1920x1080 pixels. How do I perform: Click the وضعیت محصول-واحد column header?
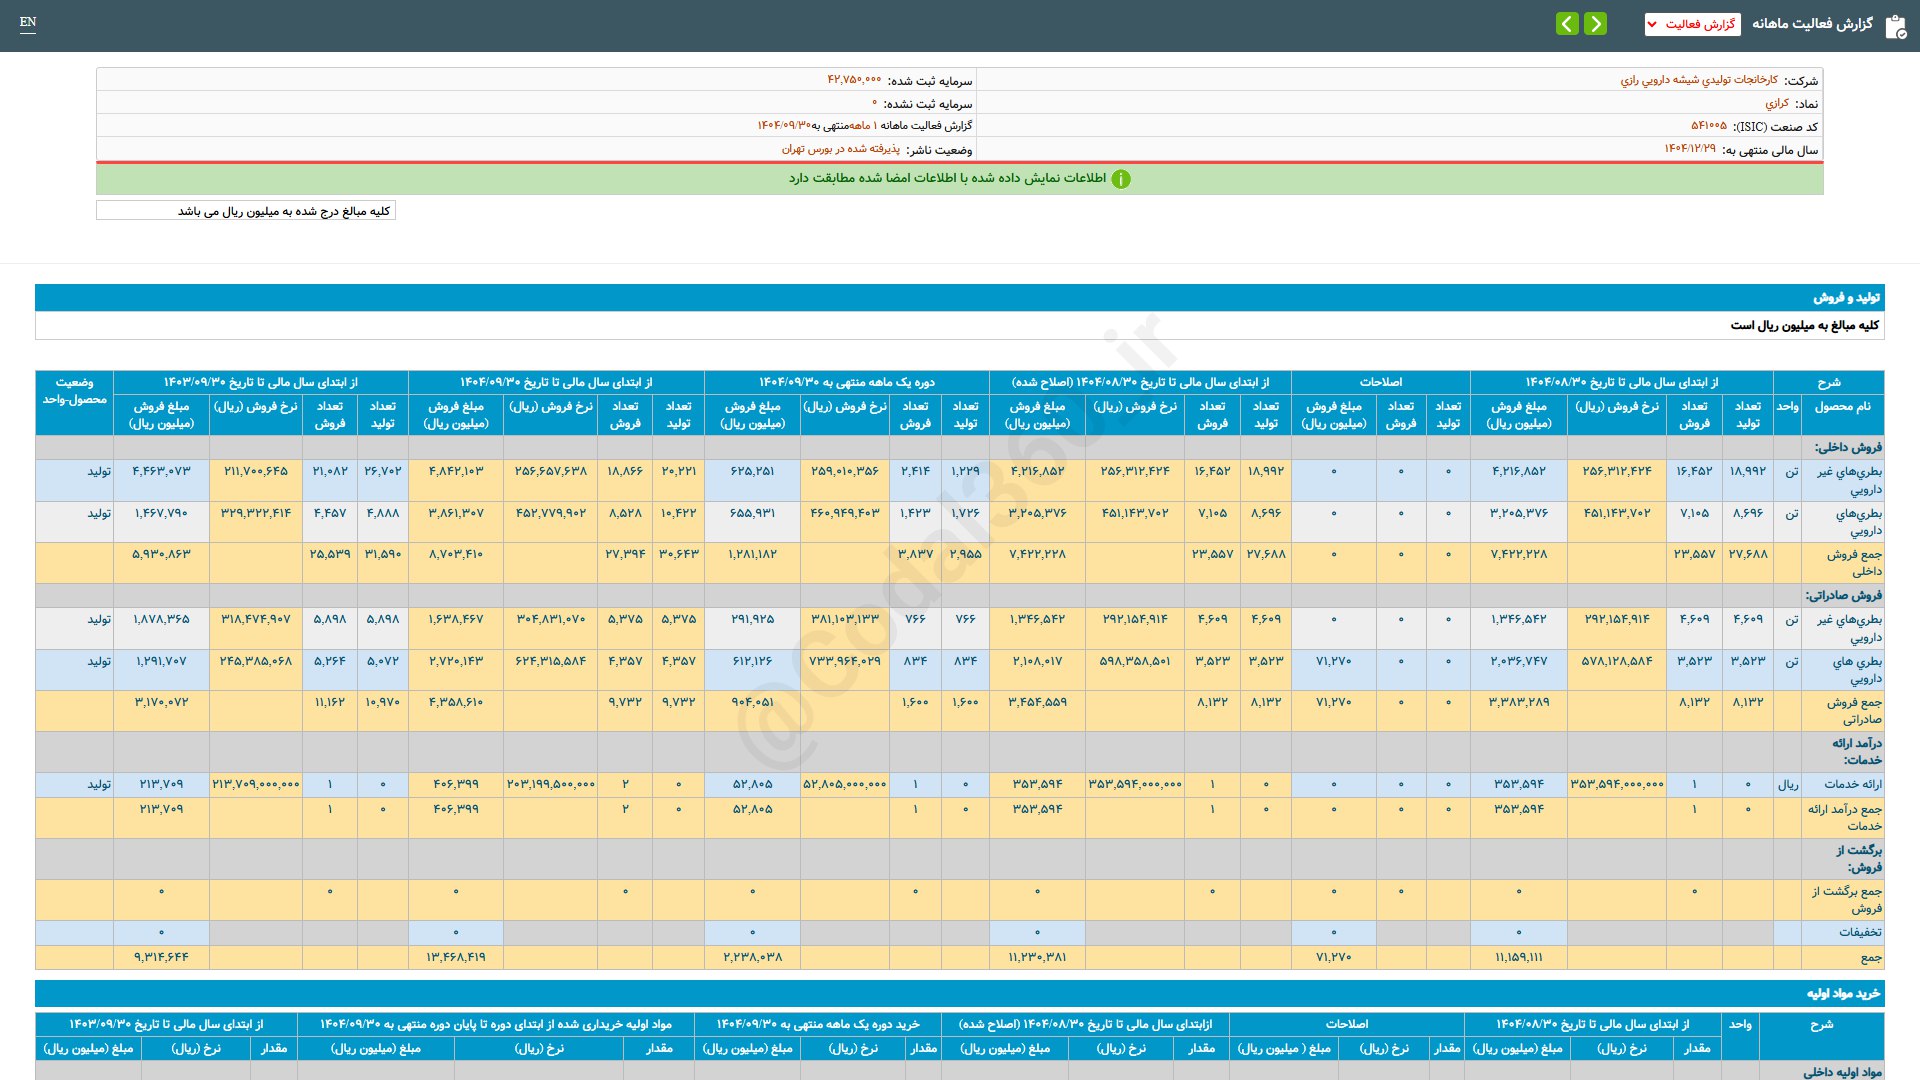[74, 391]
